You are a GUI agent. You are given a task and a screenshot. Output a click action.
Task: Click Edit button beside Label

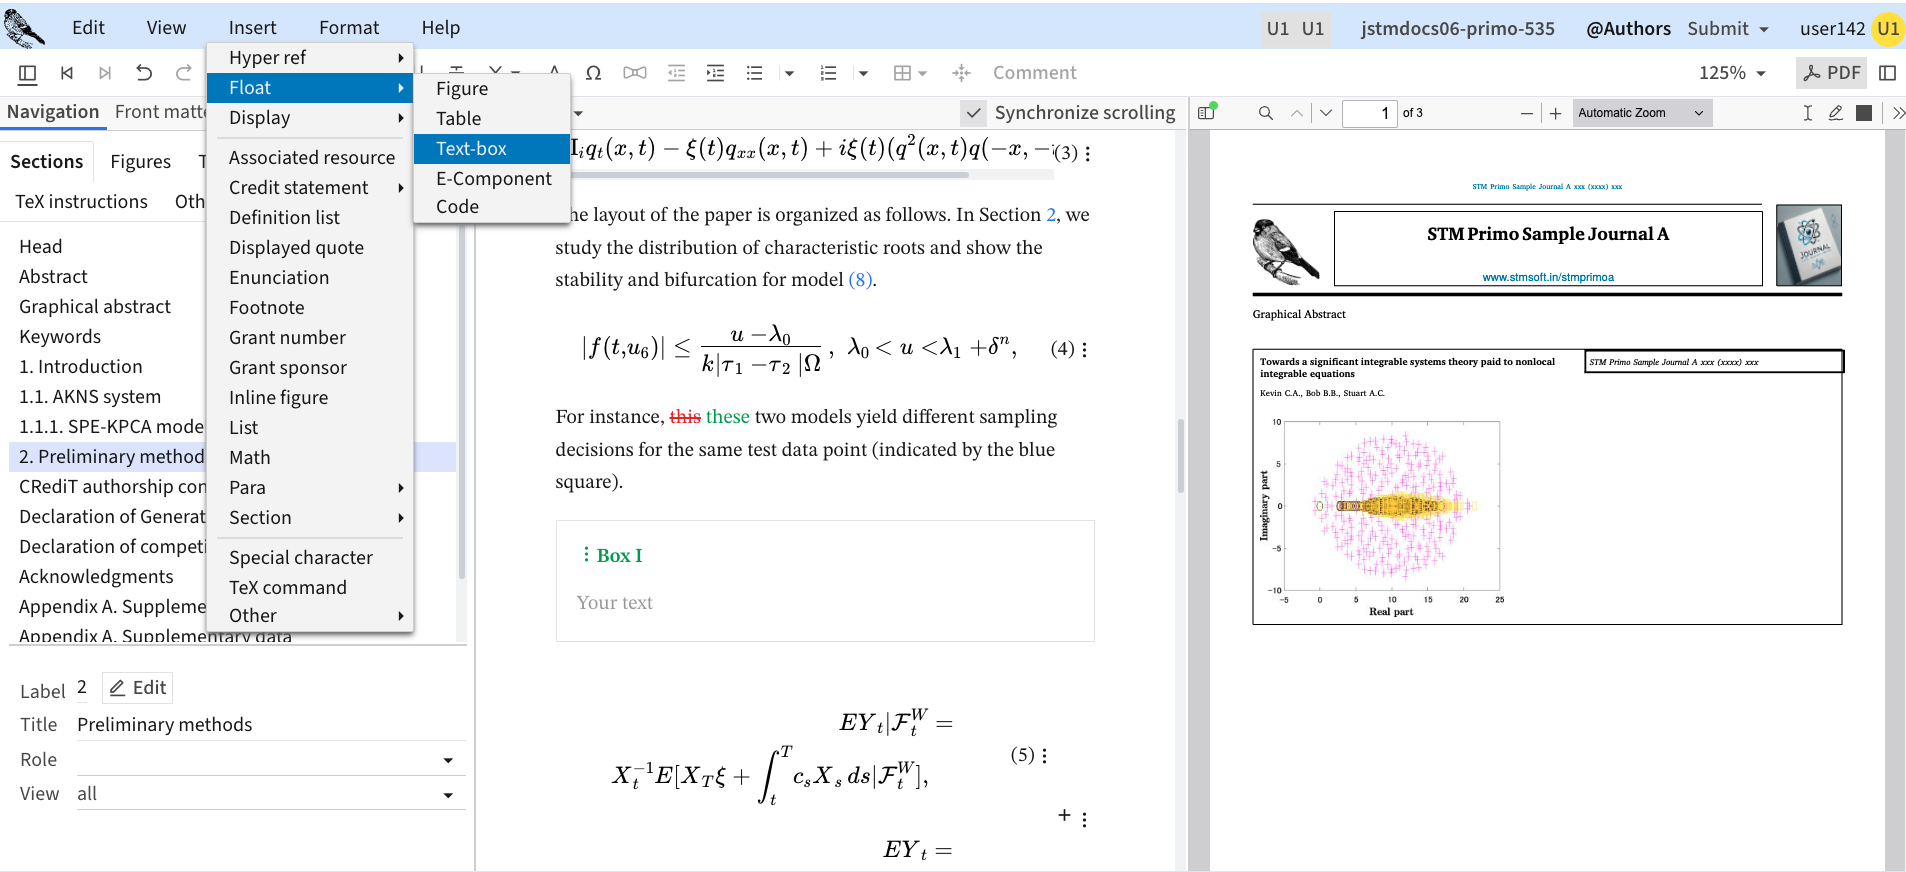(138, 688)
